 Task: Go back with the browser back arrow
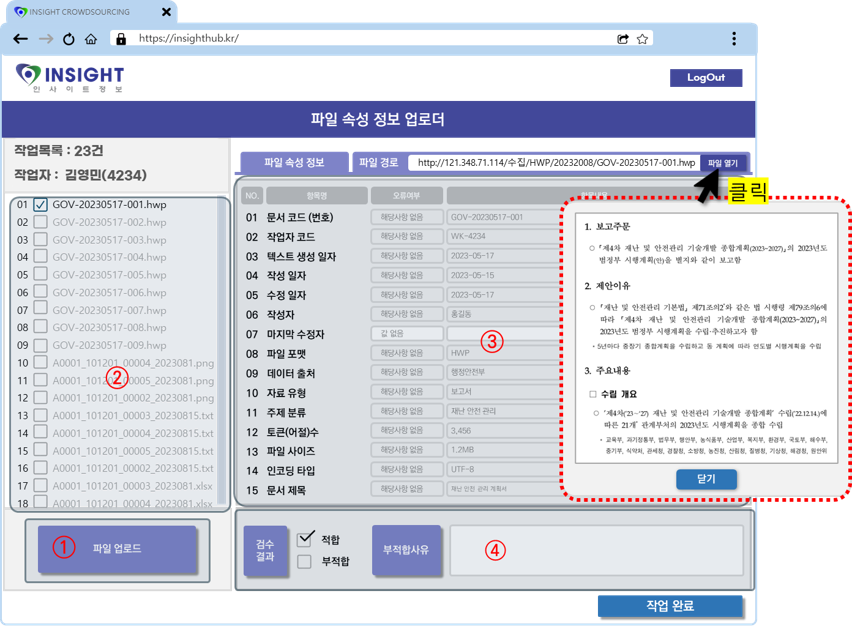(21, 39)
